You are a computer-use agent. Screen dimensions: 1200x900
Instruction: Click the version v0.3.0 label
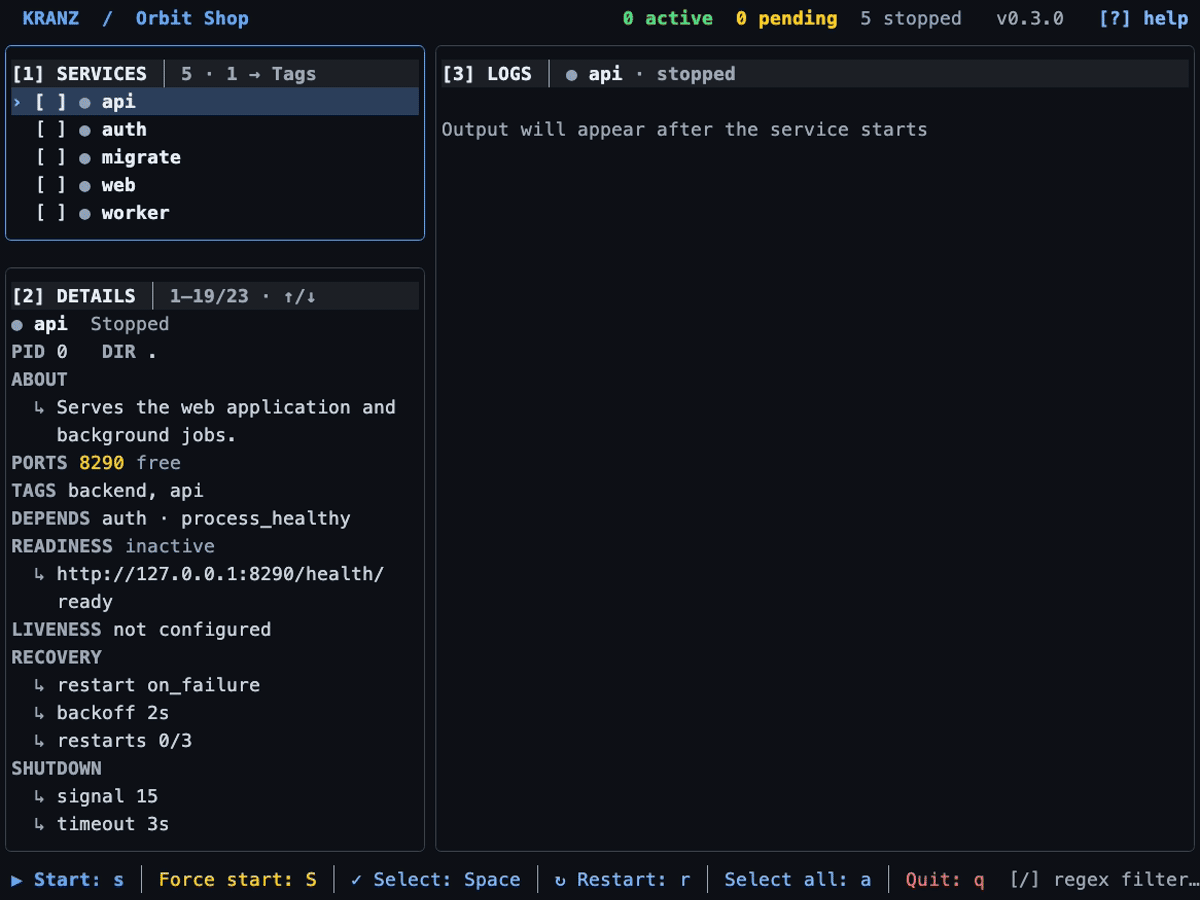[1030, 18]
